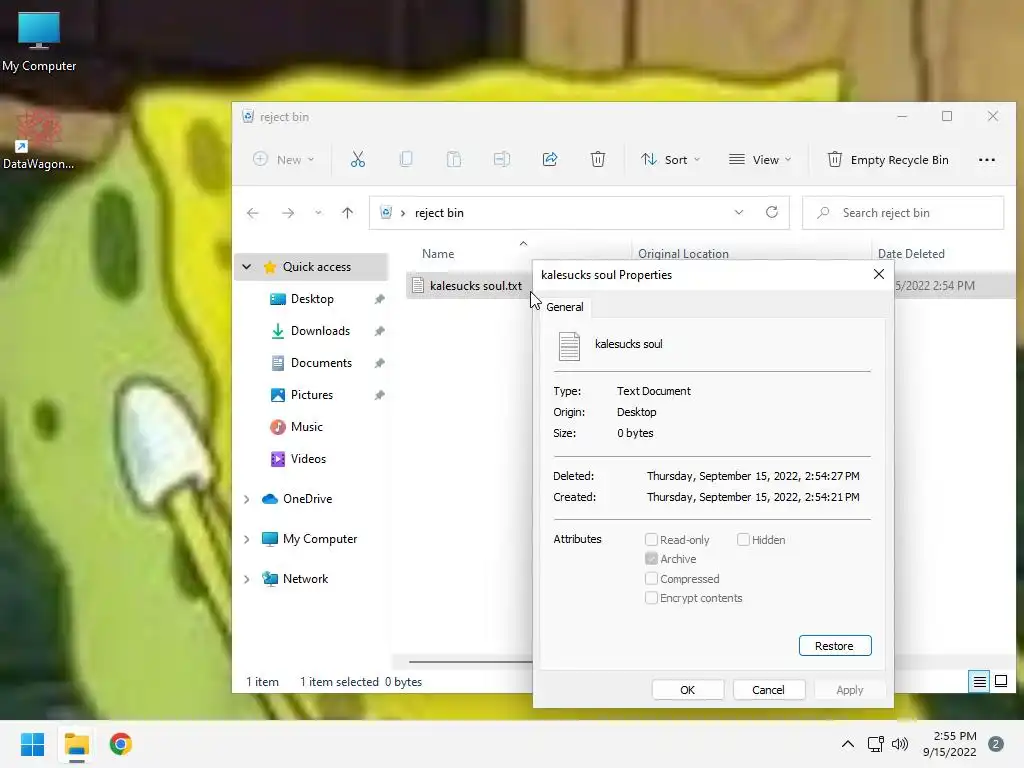
Task: Click Empty Recycle Bin button
Action: coord(888,160)
